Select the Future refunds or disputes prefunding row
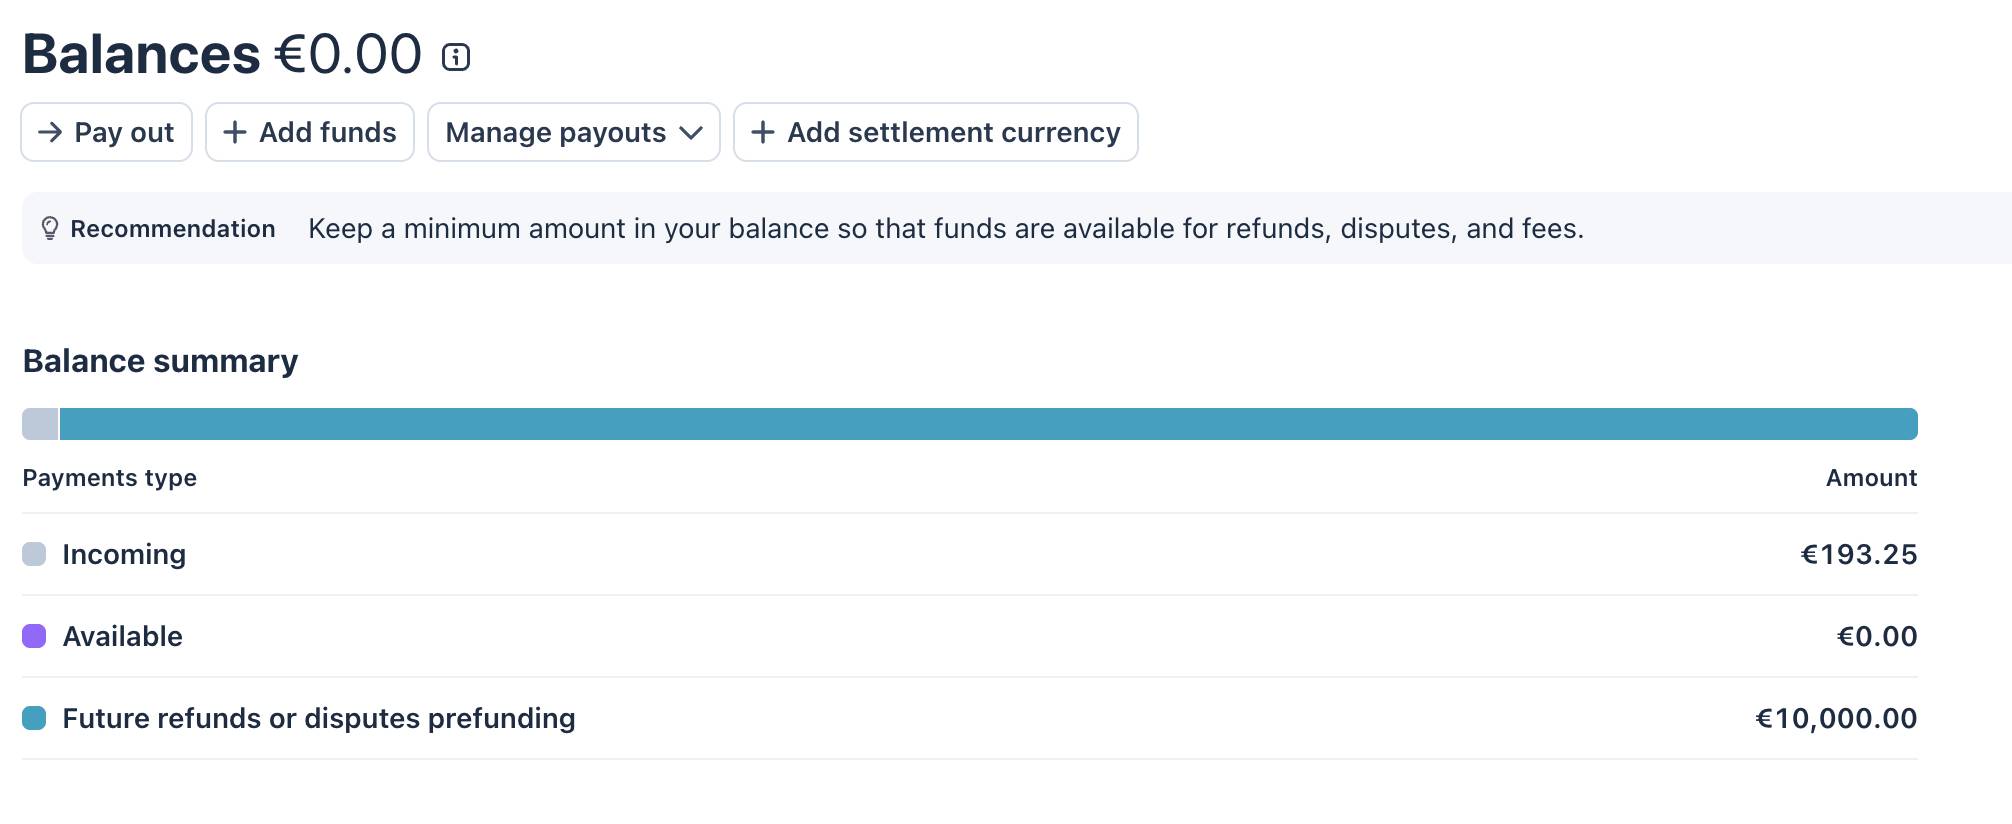 point(319,718)
